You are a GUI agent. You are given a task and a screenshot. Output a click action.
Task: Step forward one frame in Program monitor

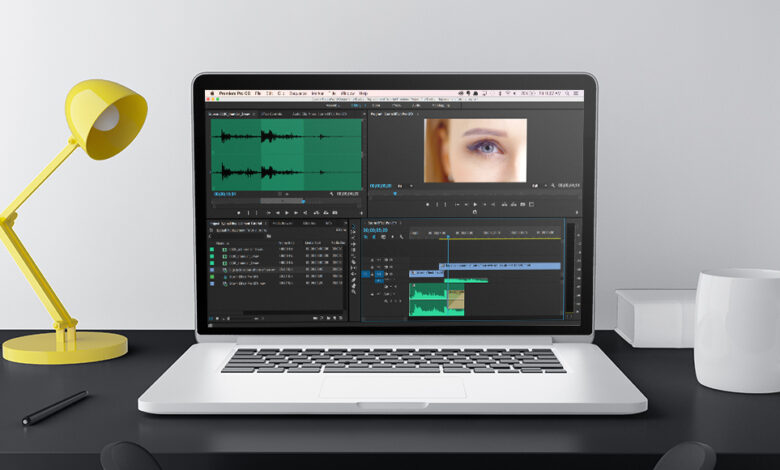(485, 204)
